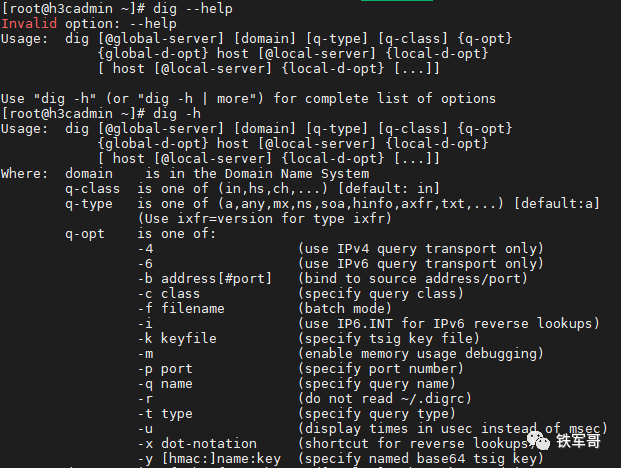The image size is (621, 468).
Task: Click the "[default:a]" text
Action: 556,204
